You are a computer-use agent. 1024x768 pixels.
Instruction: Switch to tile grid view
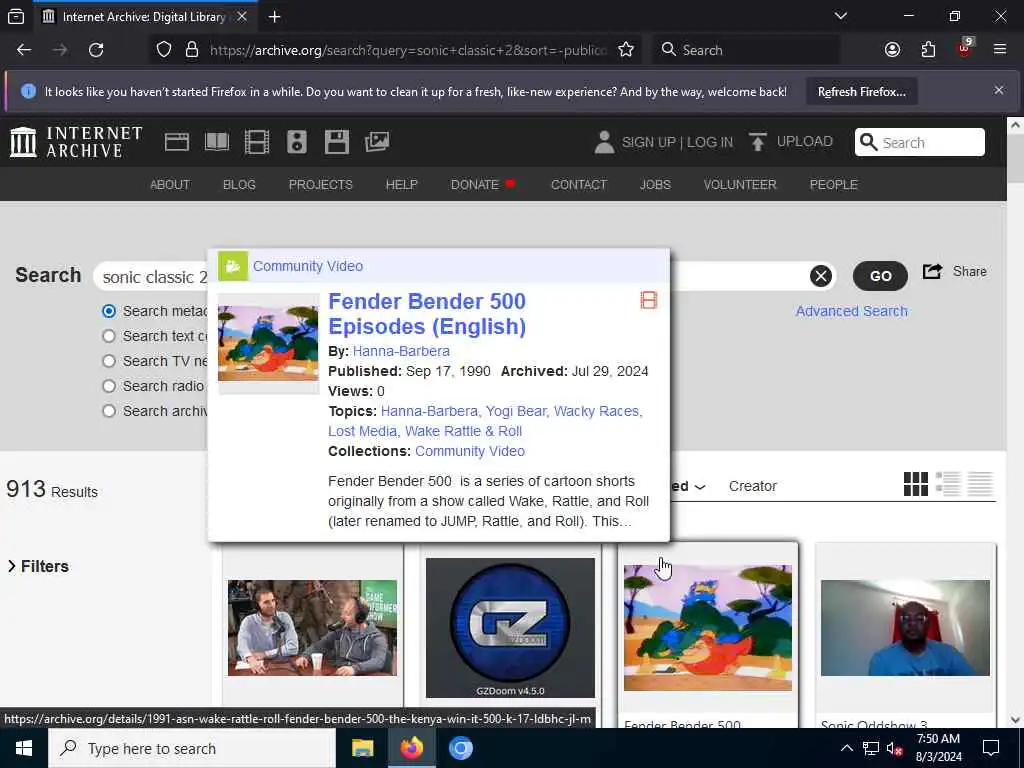pos(916,484)
